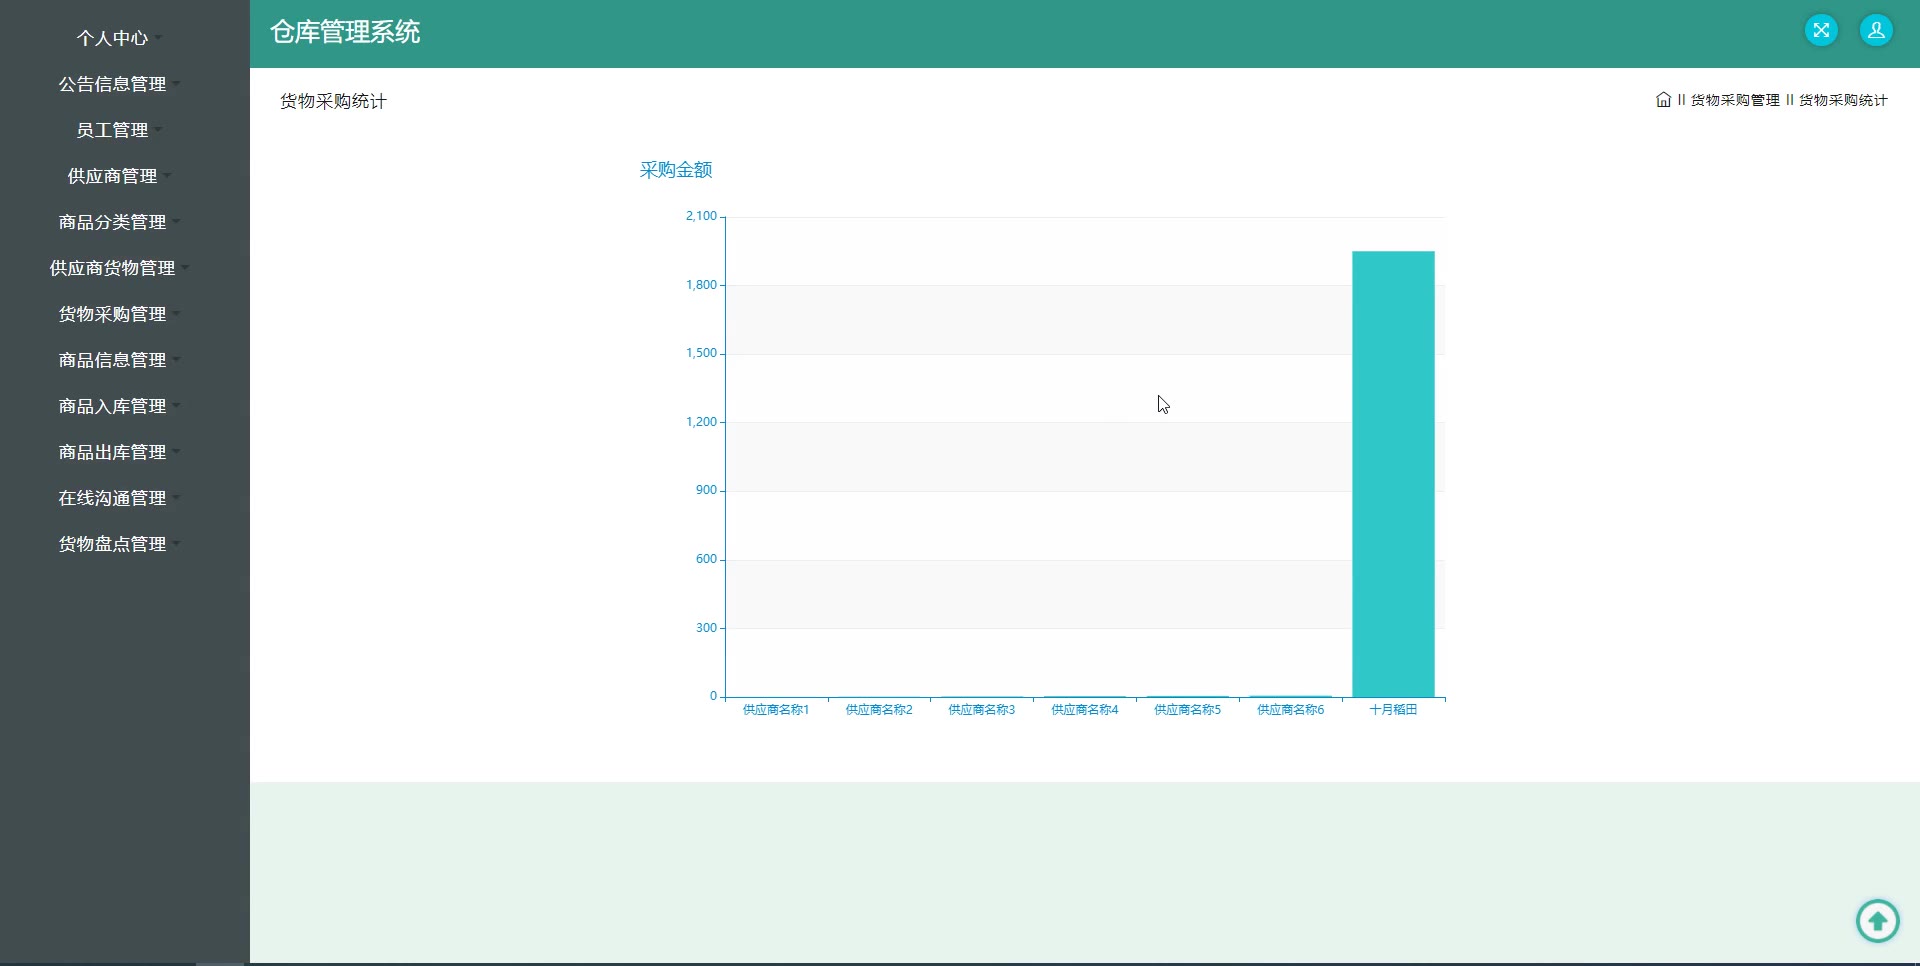This screenshot has height=966, width=1920.
Task: Click the 1,800 y-axis value
Action: (x=701, y=285)
